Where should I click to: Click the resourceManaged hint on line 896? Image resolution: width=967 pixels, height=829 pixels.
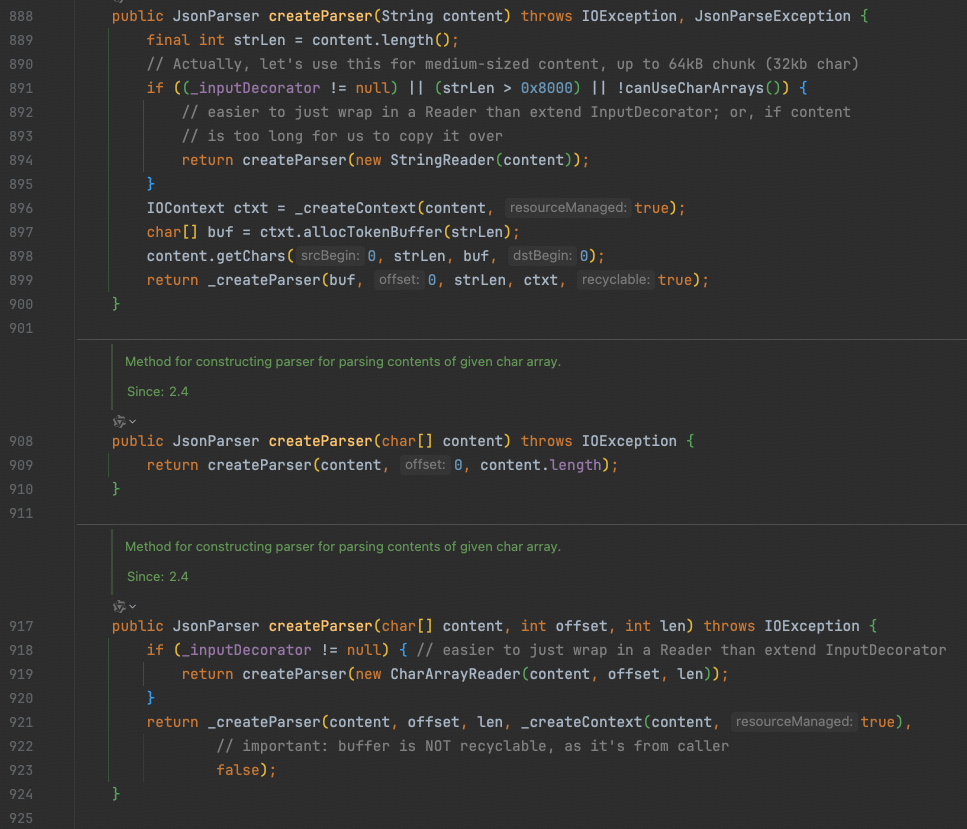(567, 208)
